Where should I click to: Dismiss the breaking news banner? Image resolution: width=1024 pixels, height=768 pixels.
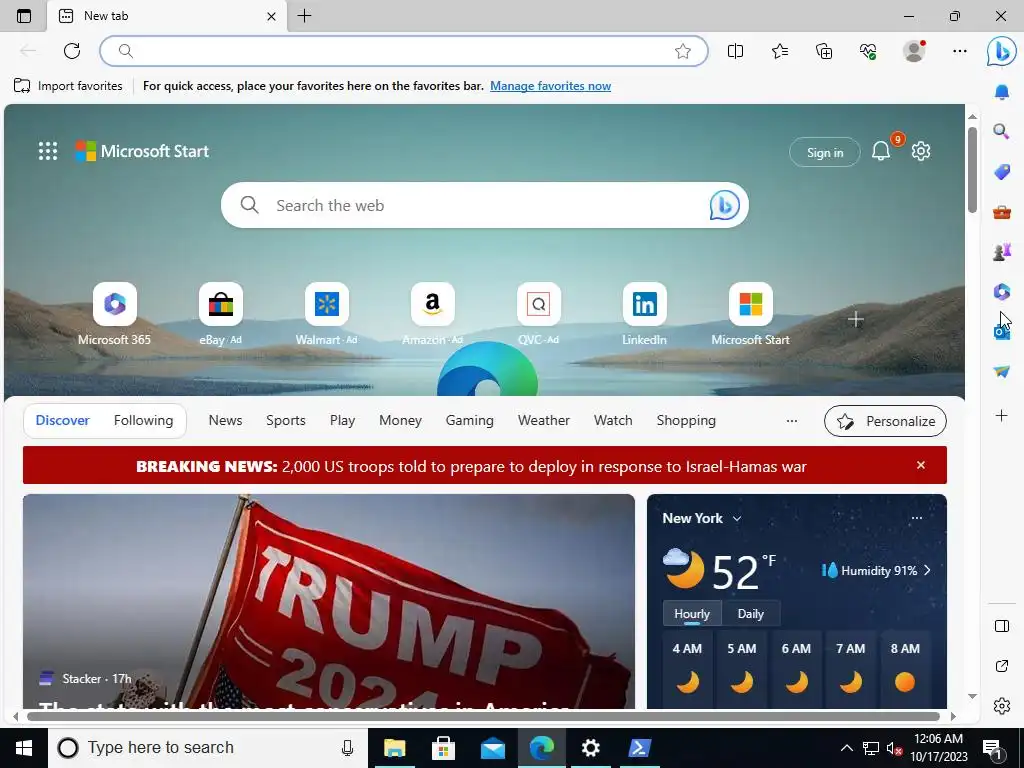921,465
